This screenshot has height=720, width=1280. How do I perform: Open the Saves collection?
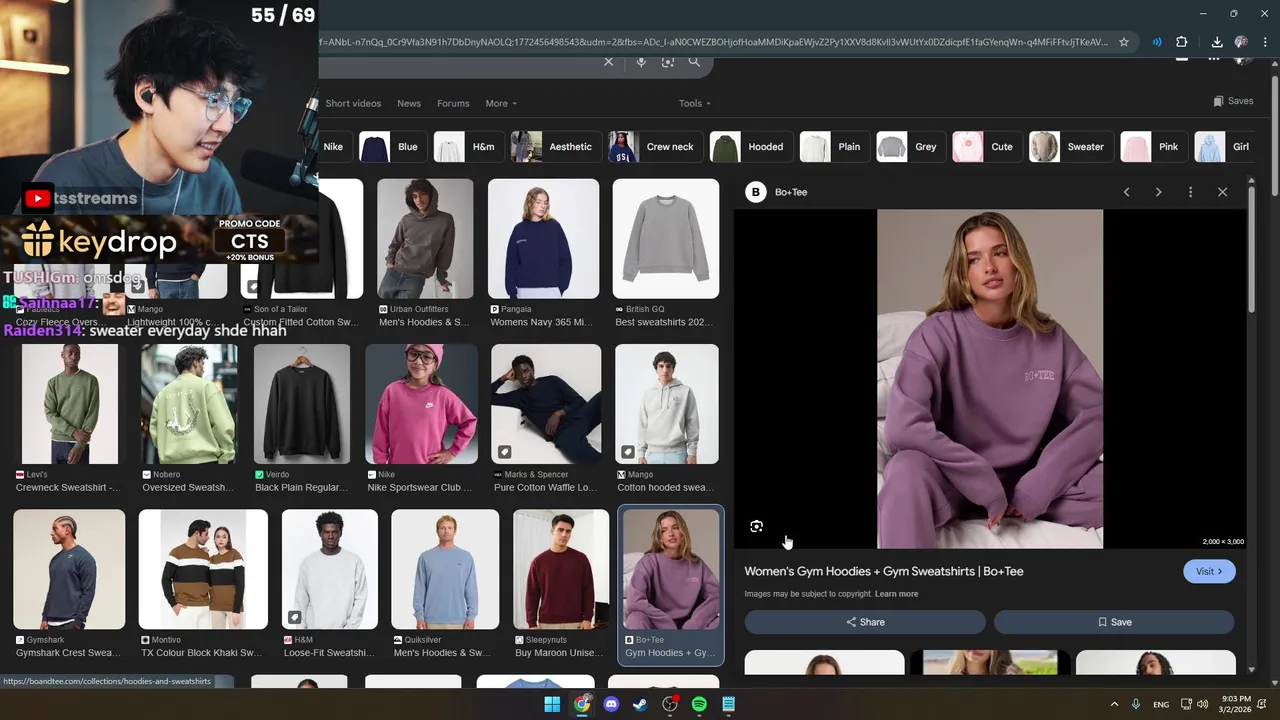click(1233, 101)
